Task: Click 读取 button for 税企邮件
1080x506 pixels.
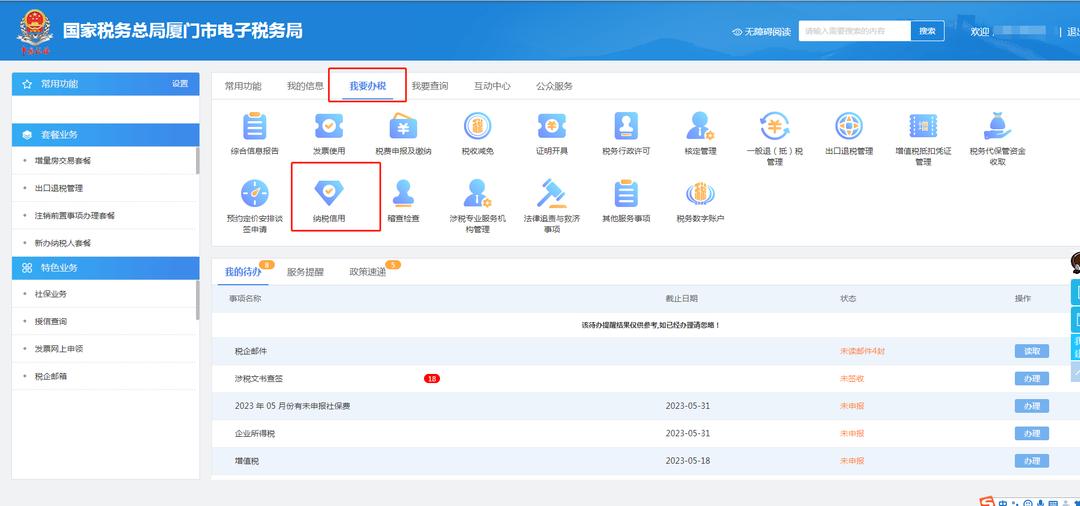Action: [1031, 351]
